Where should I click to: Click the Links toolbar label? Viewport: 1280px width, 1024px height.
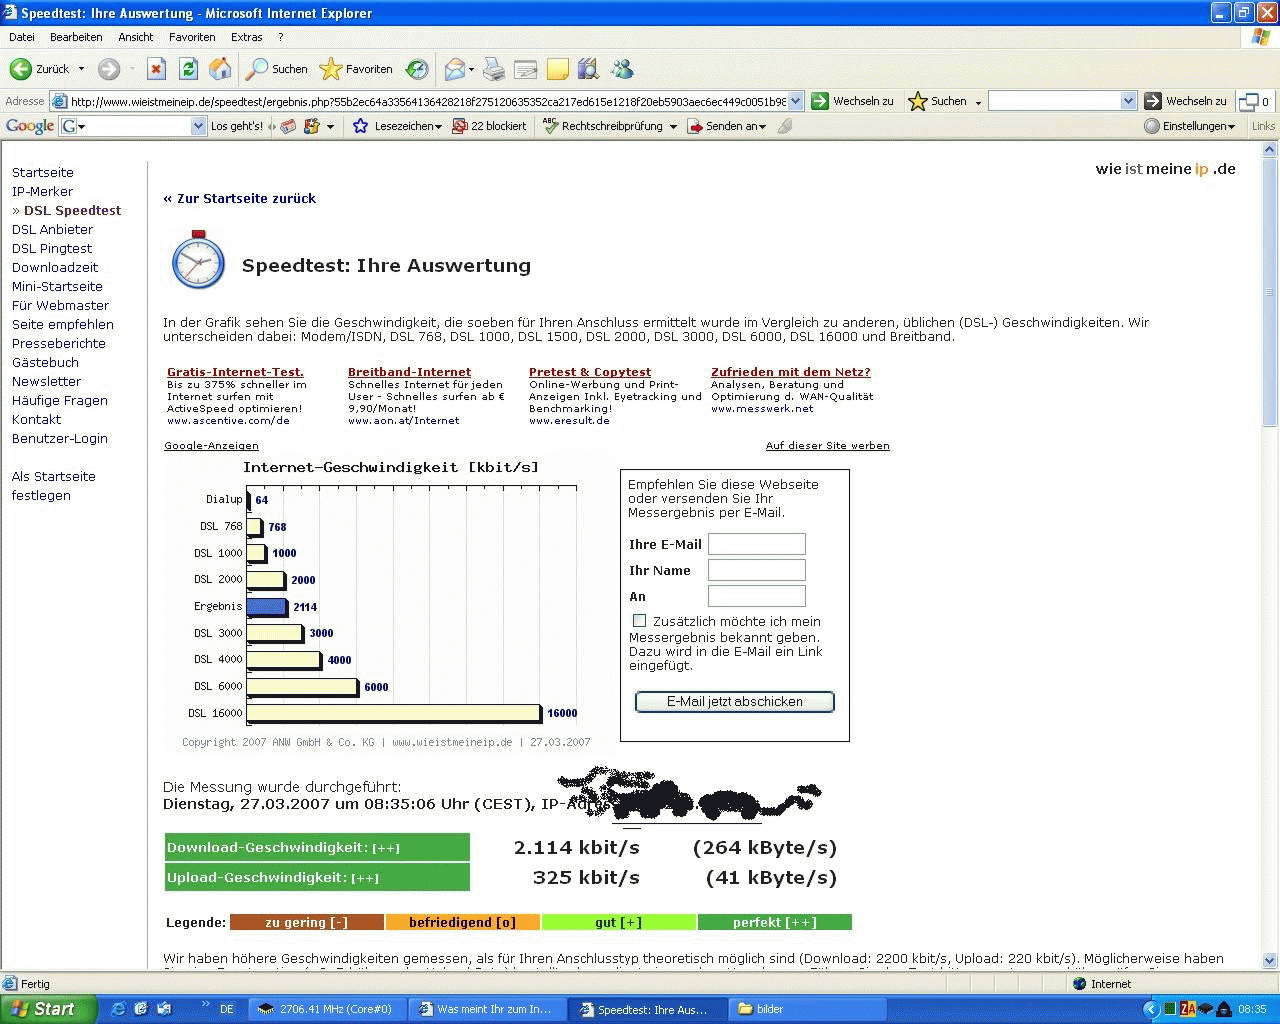point(1263,126)
